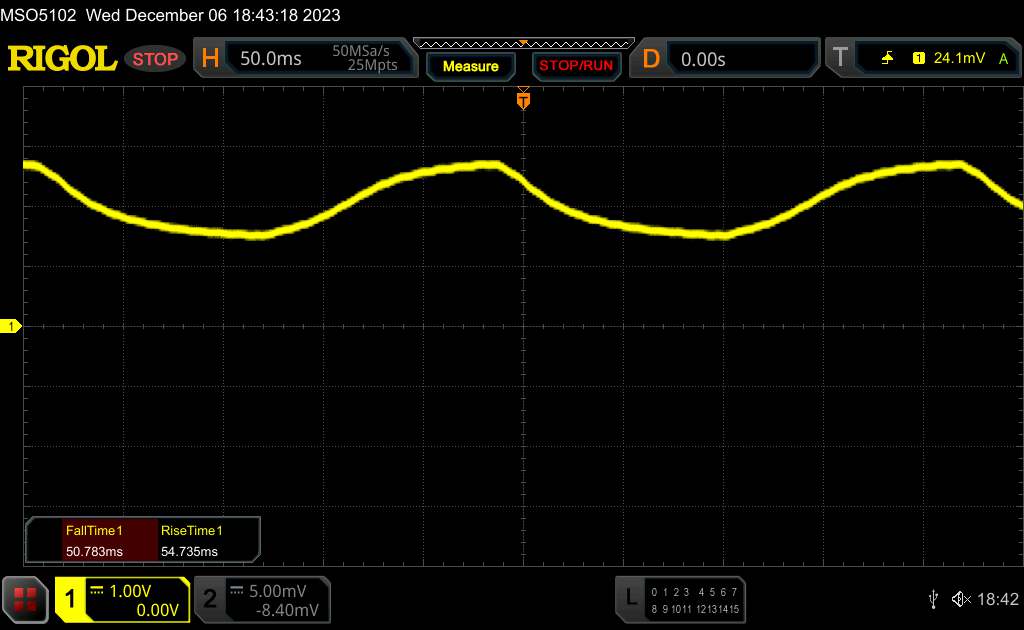This screenshot has height=630, width=1024.
Task: Select the RiseTime1 measurement result
Action: 193,540
